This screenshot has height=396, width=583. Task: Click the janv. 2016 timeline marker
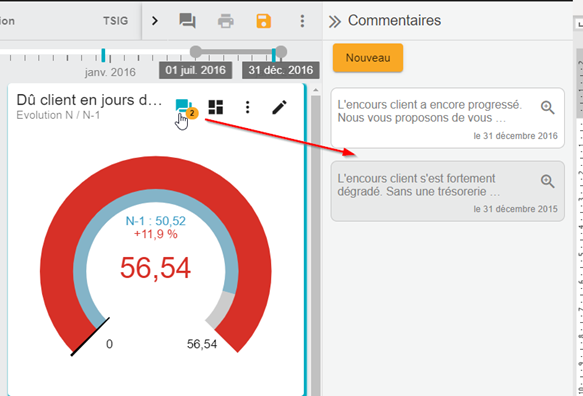click(103, 55)
